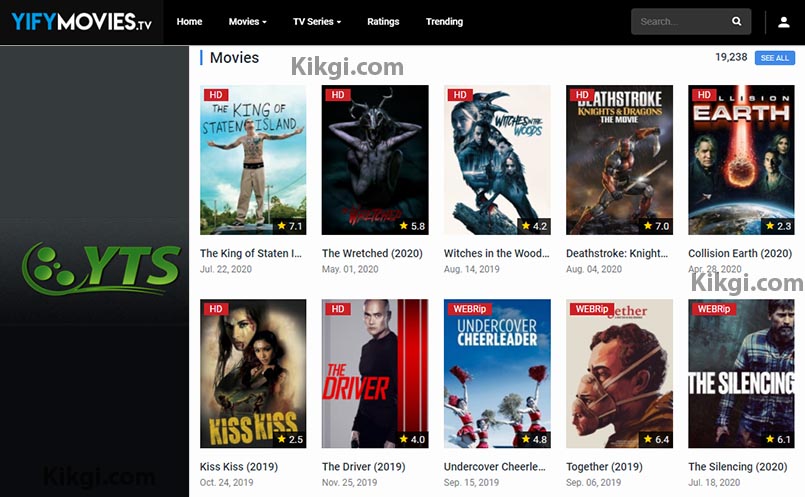805x497 pixels.
Task: Open Collision Earth movie poster
Action: click(x=741, y=160)
